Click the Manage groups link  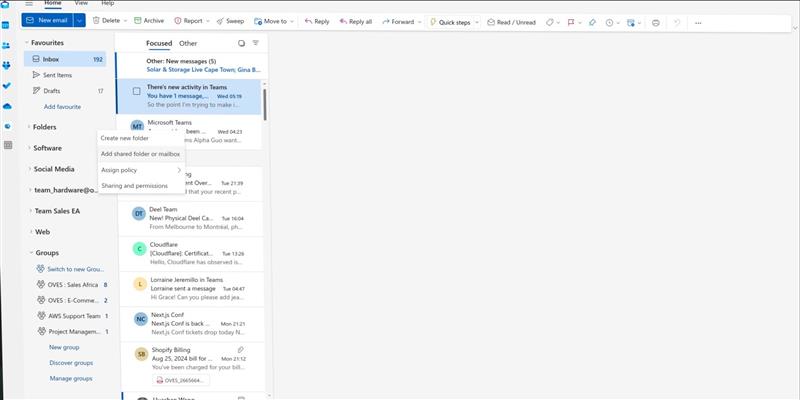(71, 379)
